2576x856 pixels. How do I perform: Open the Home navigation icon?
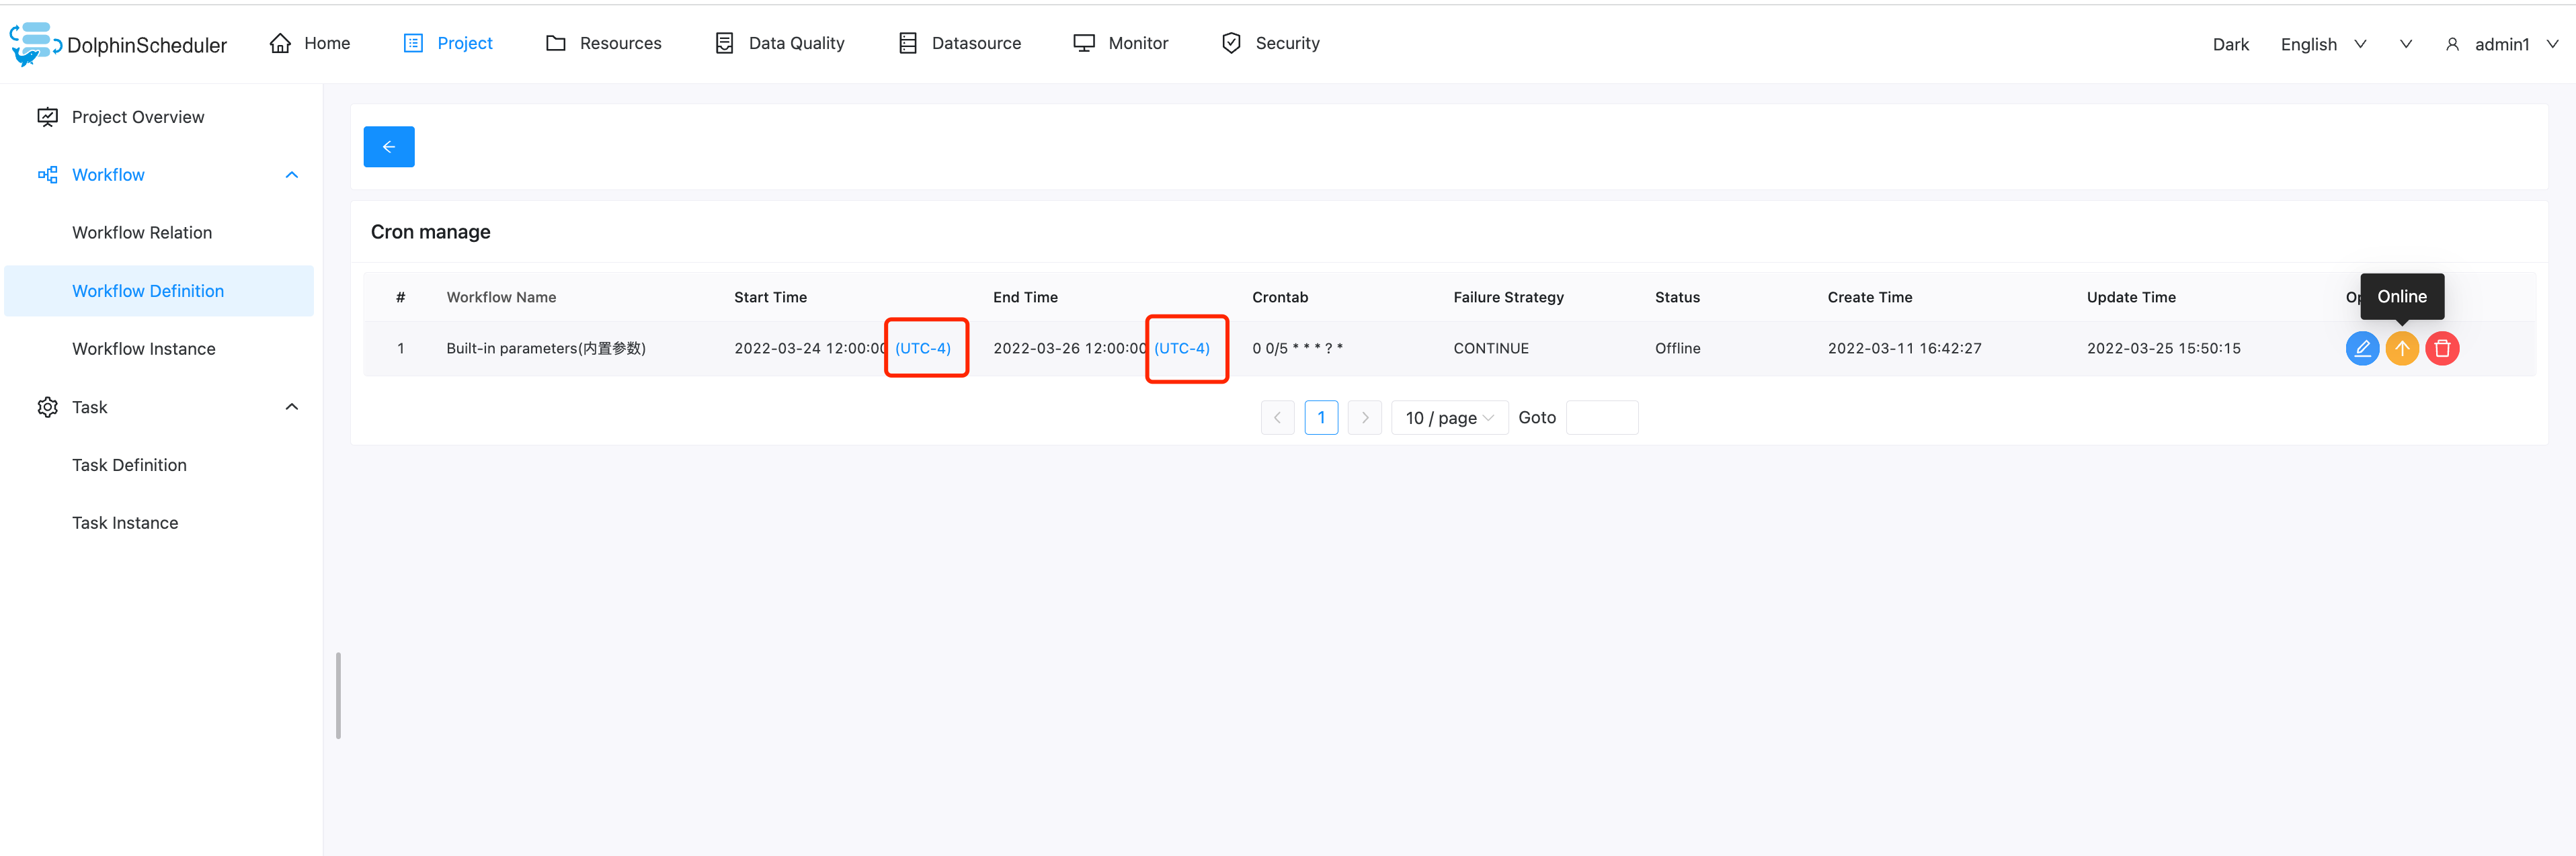click(x=280, y=43)
